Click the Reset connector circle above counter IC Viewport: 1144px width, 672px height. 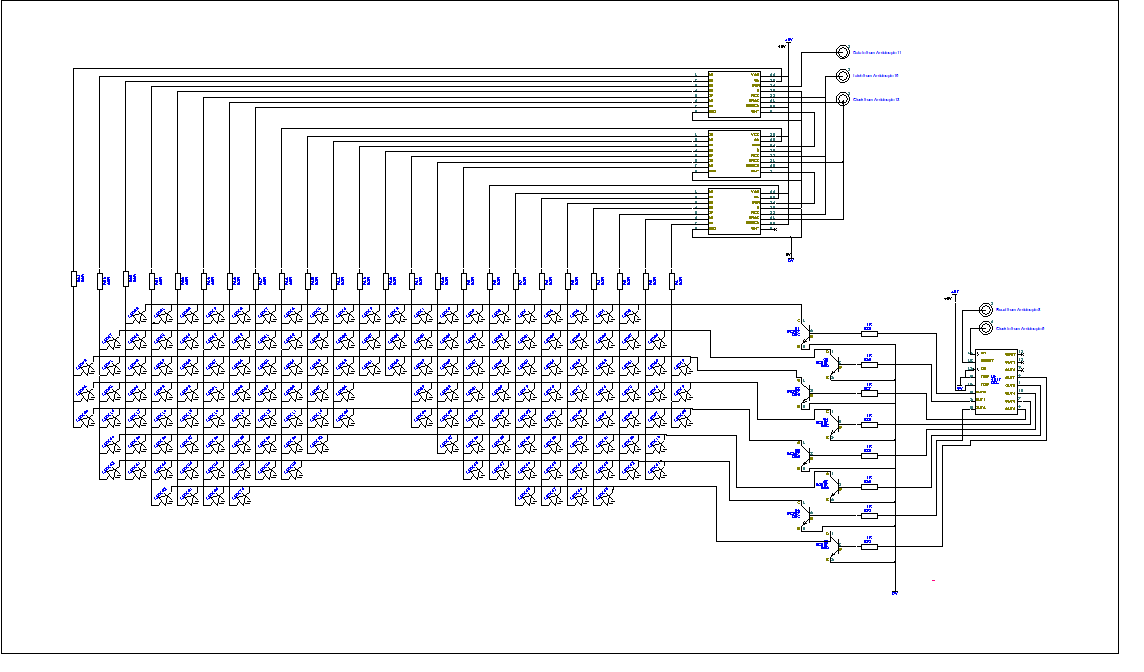[x=986, y=309]
